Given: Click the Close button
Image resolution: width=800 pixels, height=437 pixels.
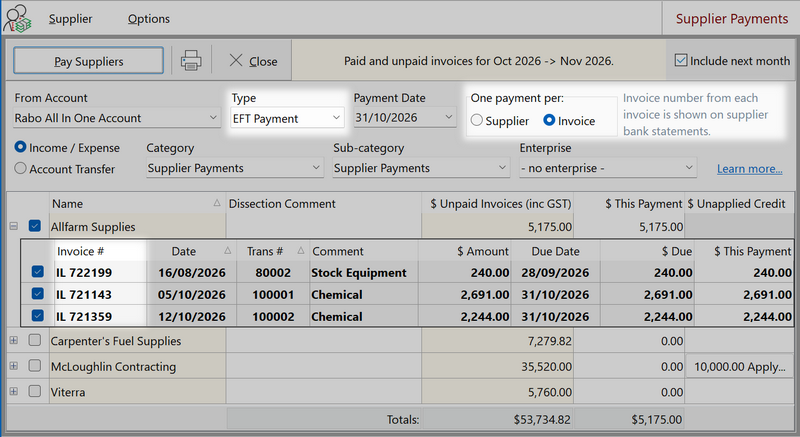Looking at the screenshot, I should 253,61.
